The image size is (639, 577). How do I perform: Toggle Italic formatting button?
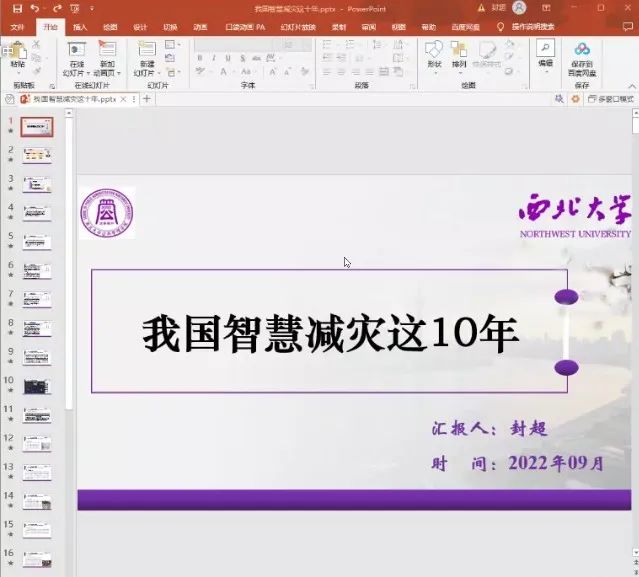[x=213, y=58]
